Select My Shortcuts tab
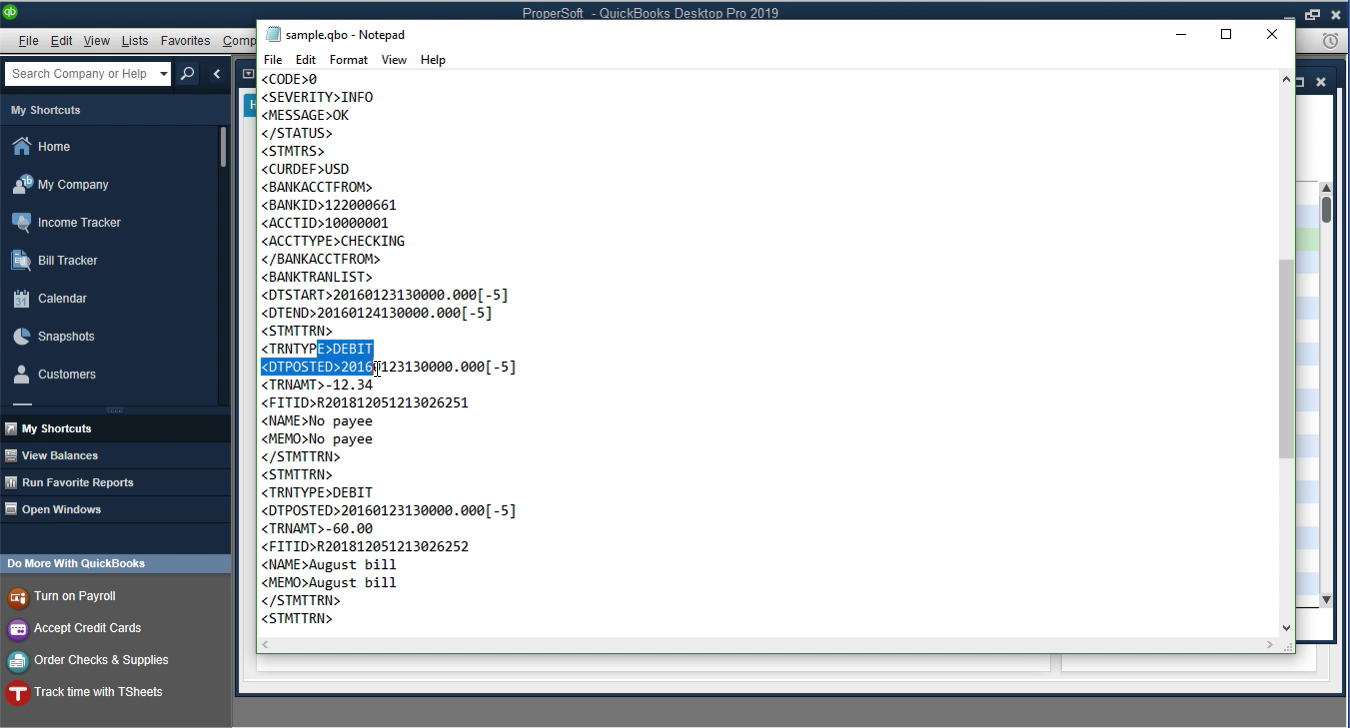Viewport: 1350px width, 728px height. [x=115, y=428]
